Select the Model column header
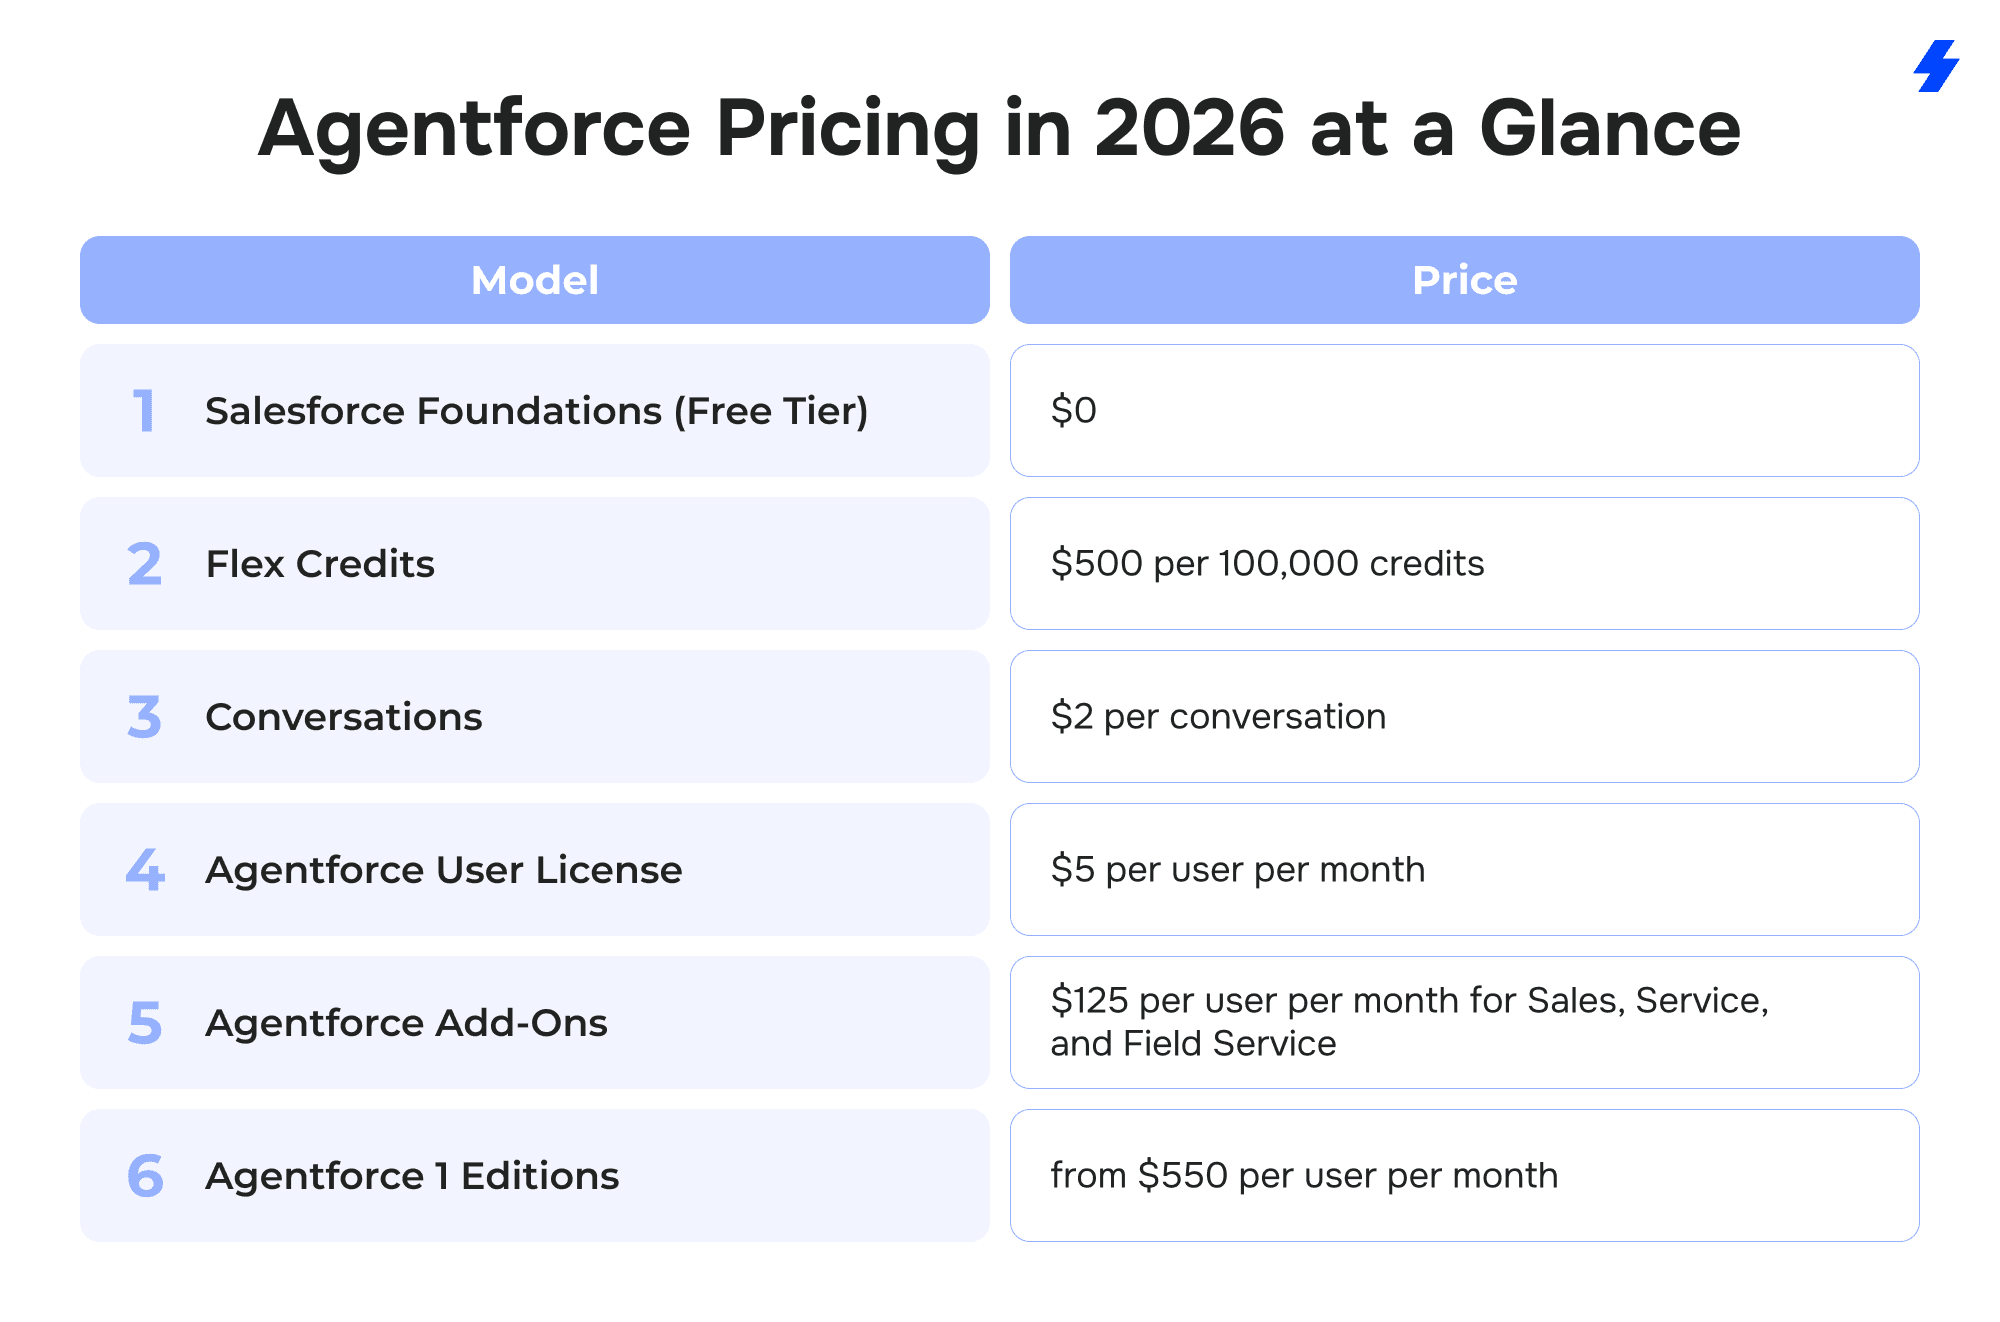This screenshot has width=2000, height=1322. [x=534, y=280]
